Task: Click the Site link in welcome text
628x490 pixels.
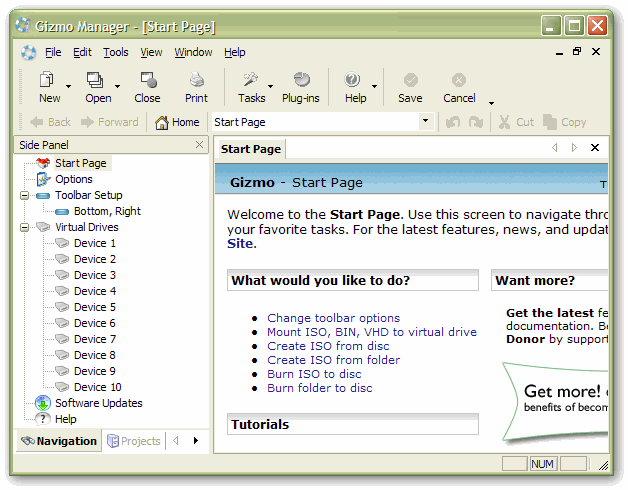Action: [x=240, y=244]
